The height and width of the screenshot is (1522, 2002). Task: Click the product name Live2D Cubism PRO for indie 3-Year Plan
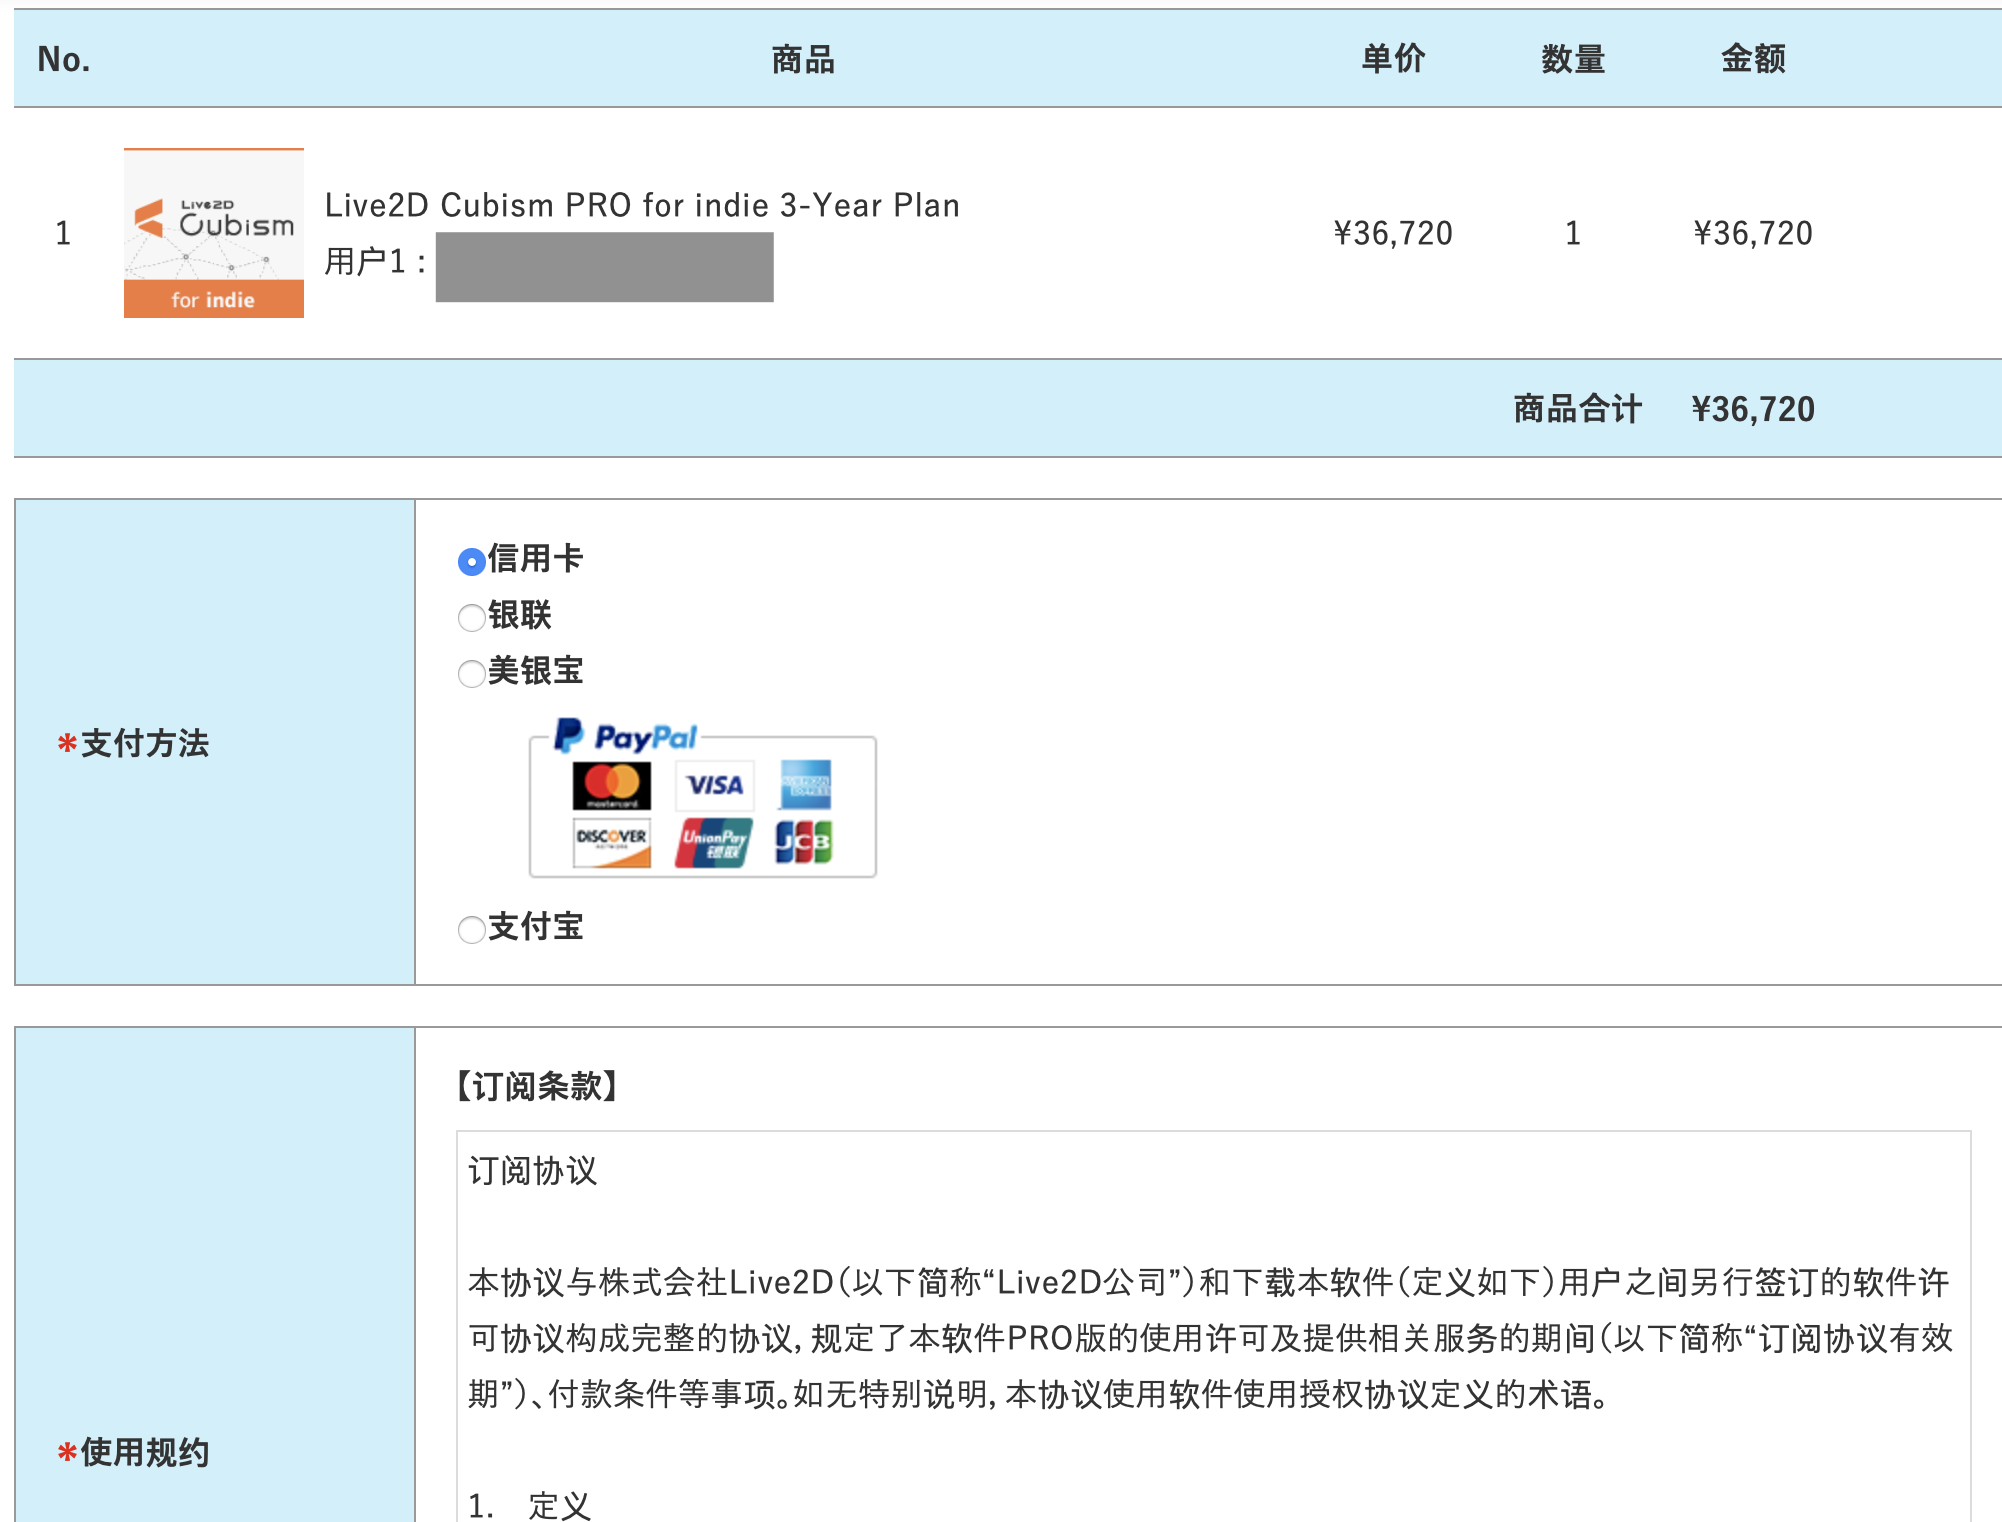642,205
